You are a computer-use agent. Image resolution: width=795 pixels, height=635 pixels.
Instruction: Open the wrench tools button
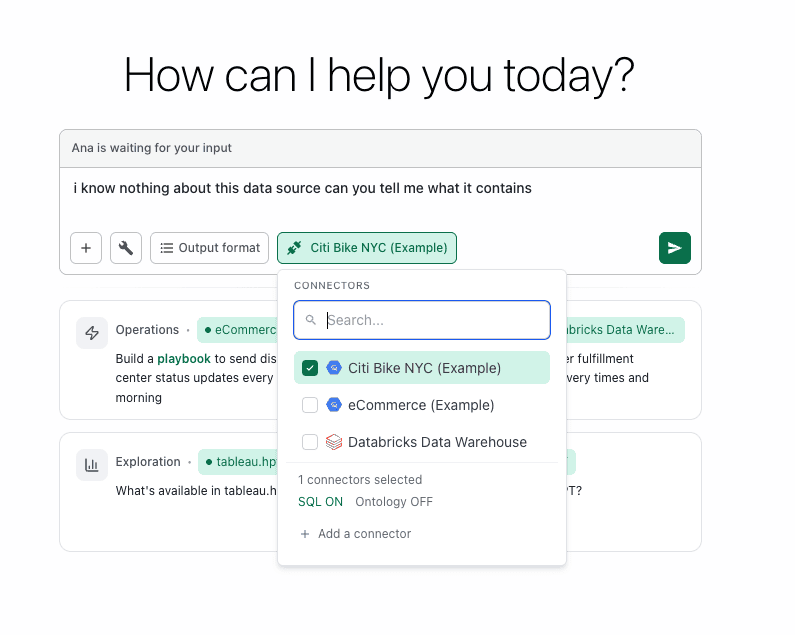pyautogui.click(x=125, y=248)
